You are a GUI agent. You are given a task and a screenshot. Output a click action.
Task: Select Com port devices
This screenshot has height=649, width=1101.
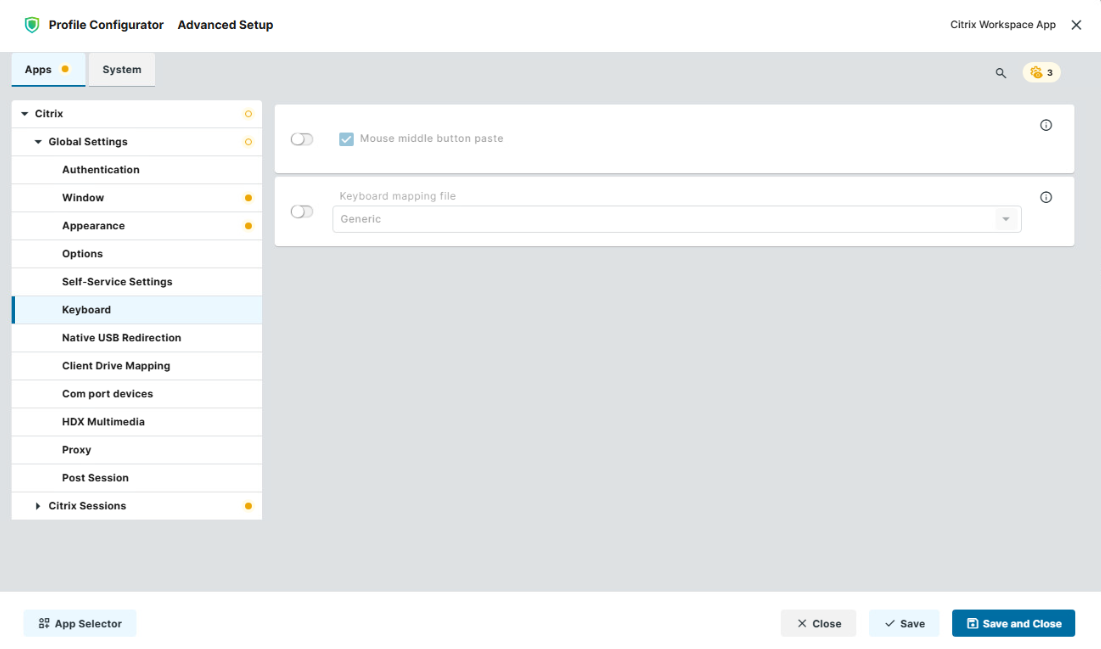(x=137, y=394)
